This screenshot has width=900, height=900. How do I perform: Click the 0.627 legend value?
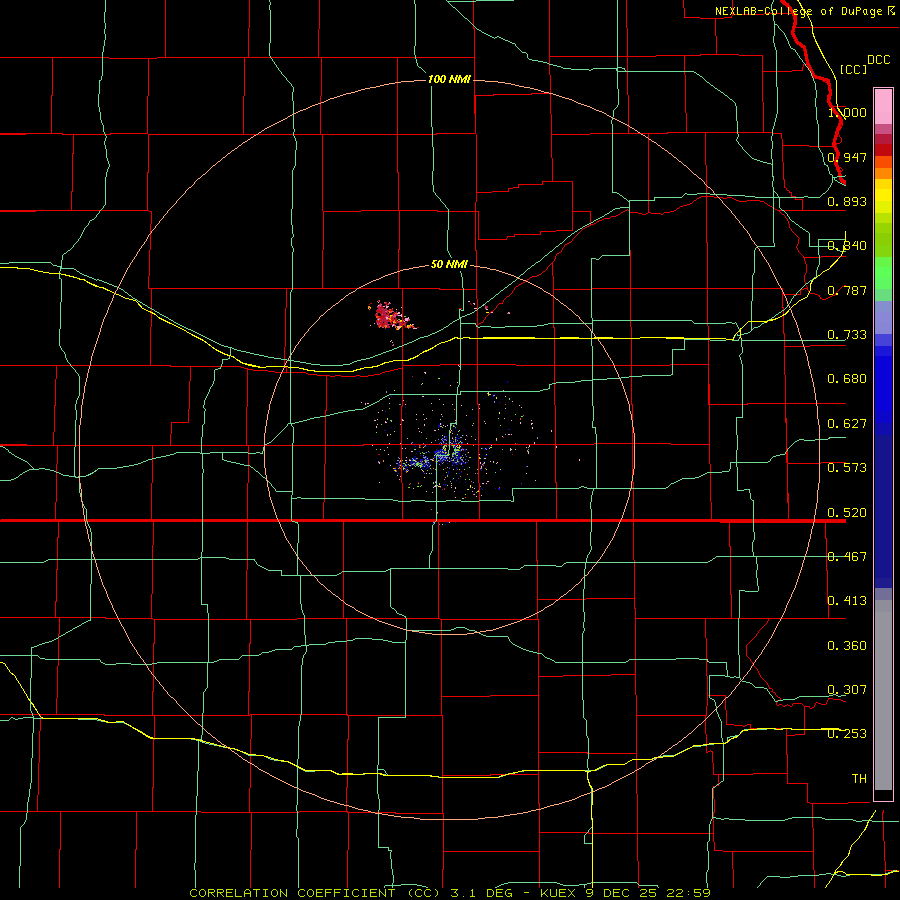pos(847,424)
